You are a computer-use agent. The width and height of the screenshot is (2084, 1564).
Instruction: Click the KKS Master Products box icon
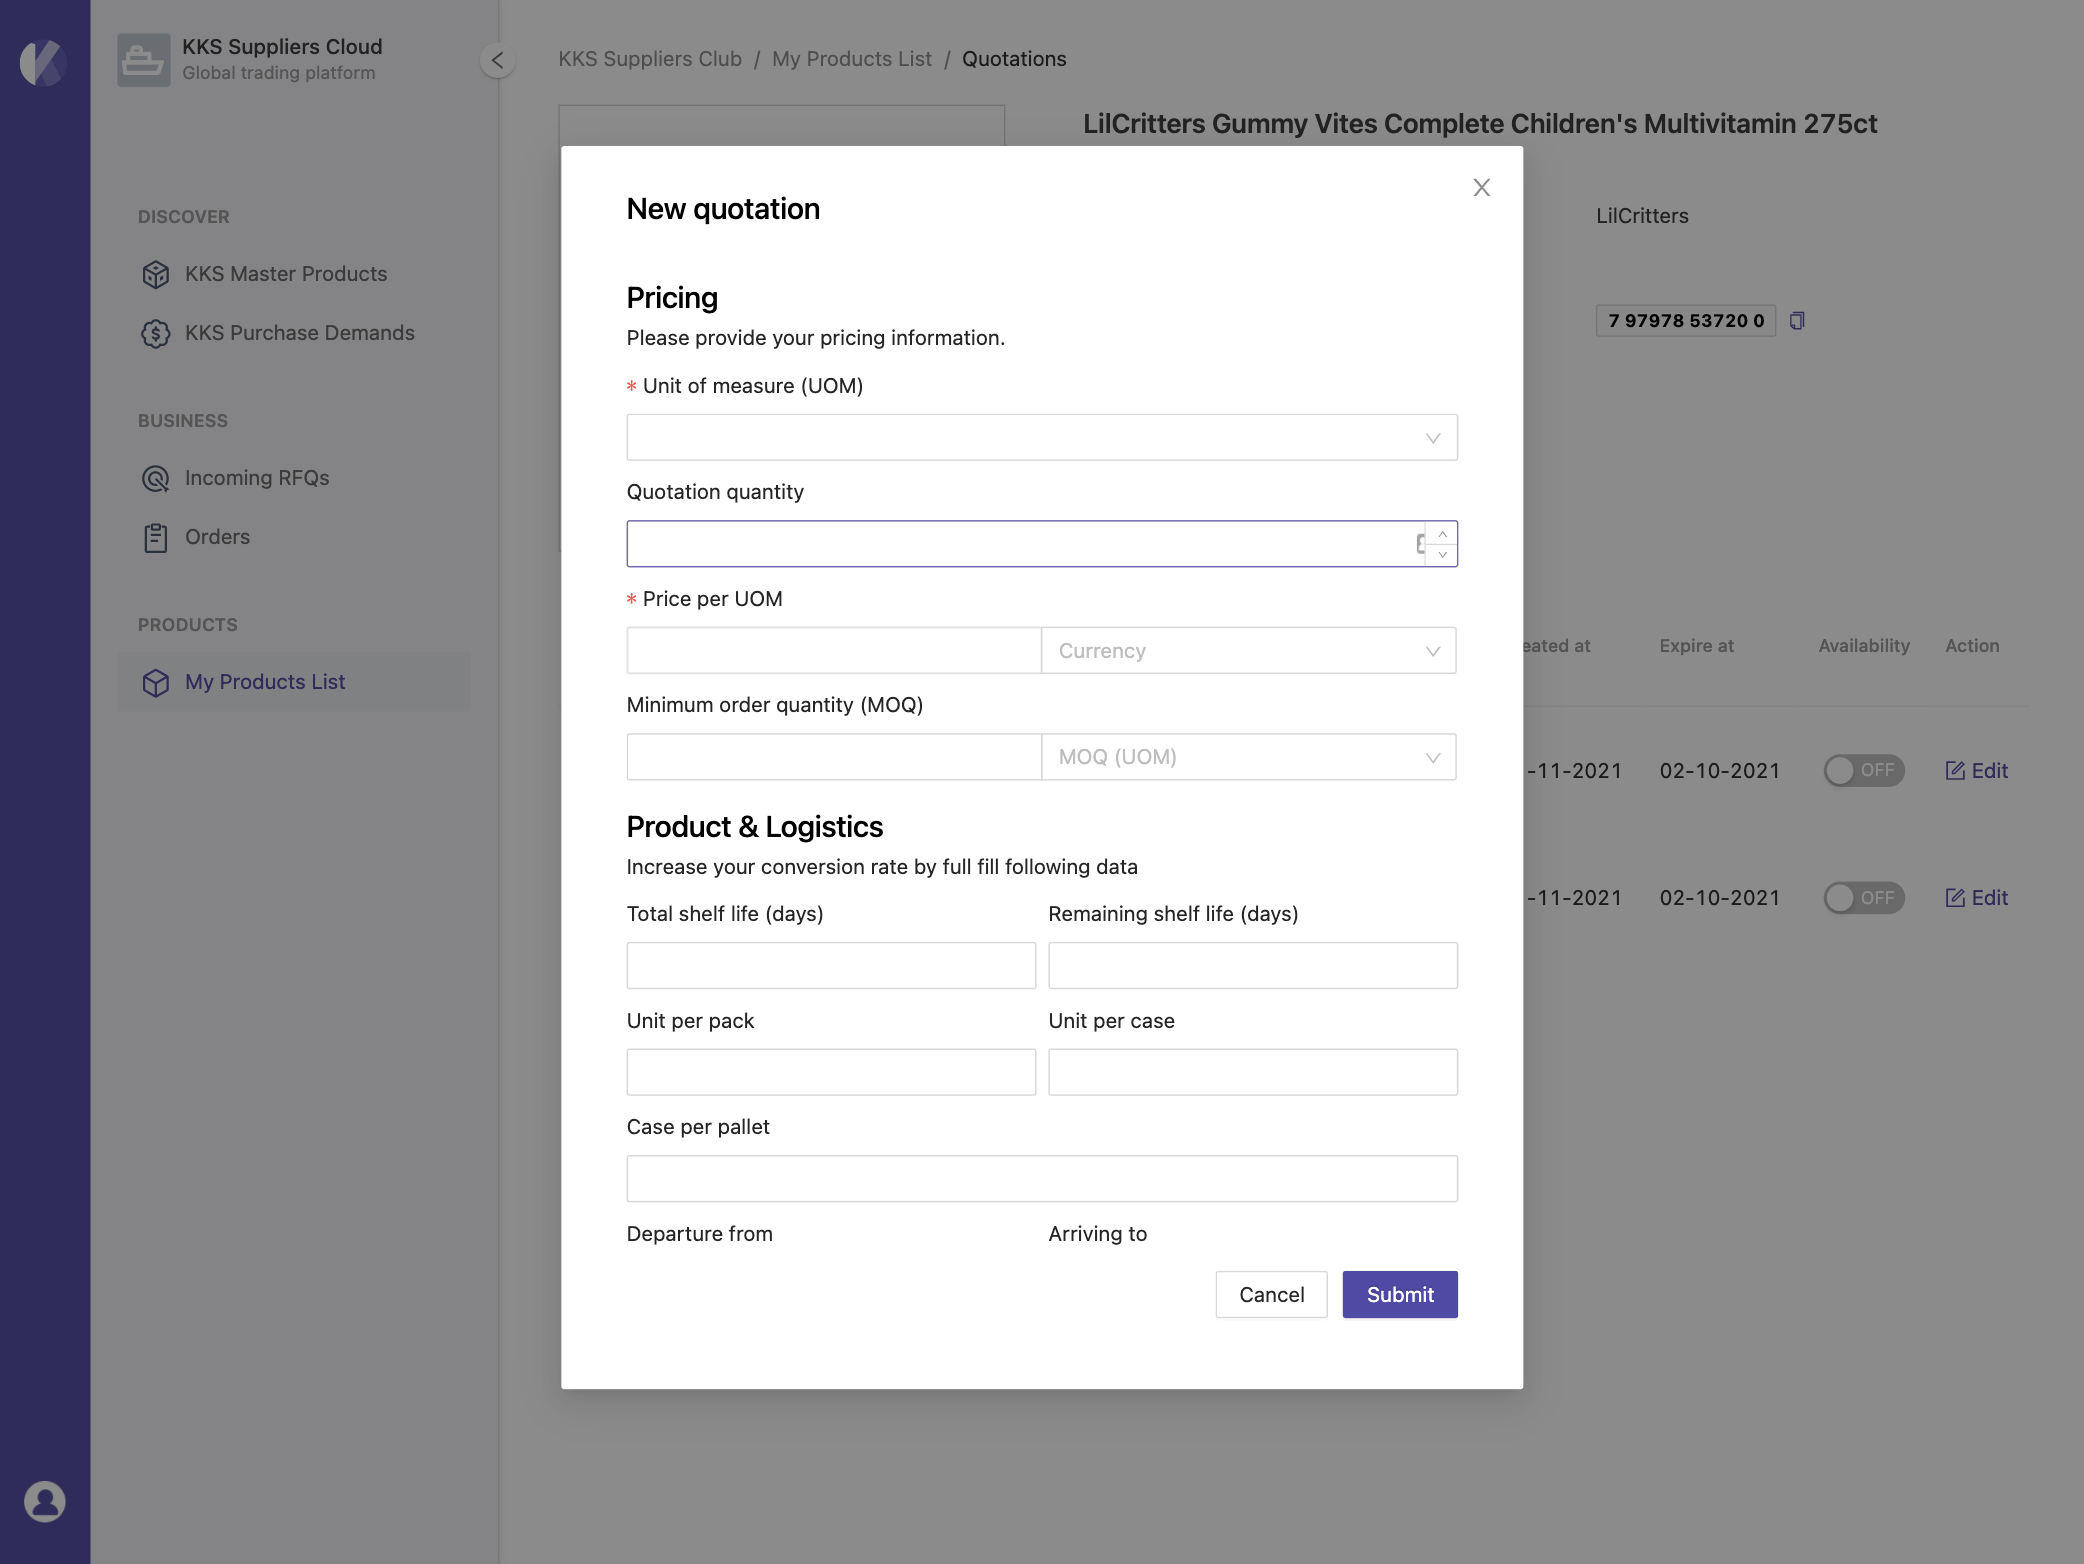(x=155, y=274)
